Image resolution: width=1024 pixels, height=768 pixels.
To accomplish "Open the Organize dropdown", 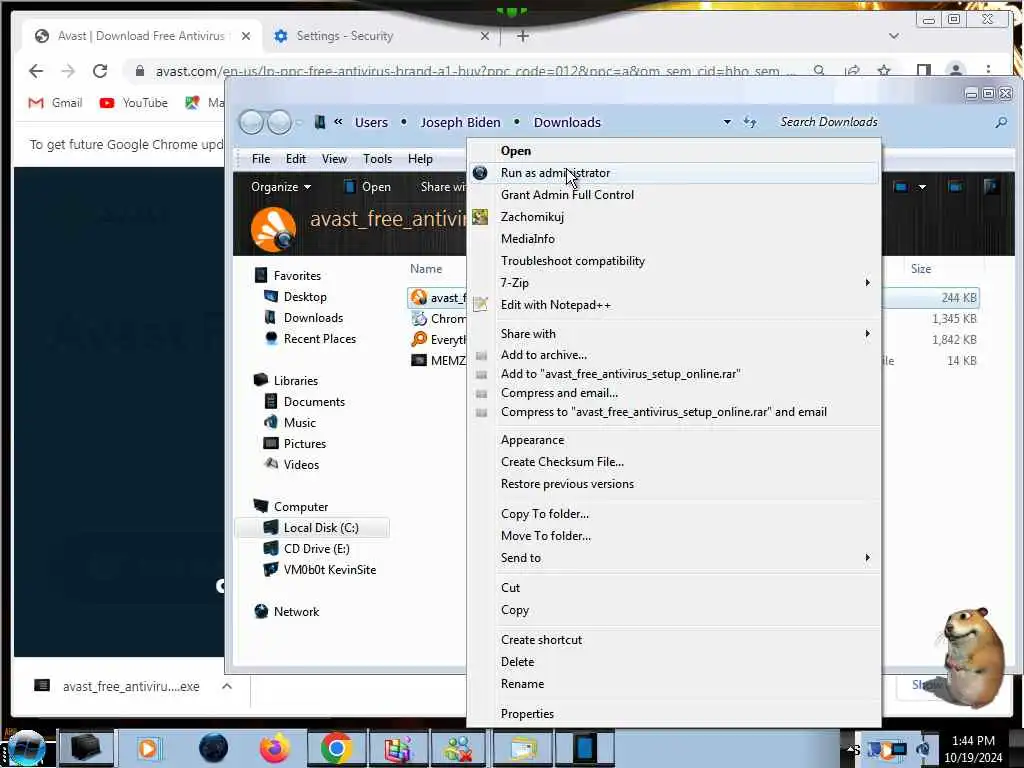I will click(281, 187).
